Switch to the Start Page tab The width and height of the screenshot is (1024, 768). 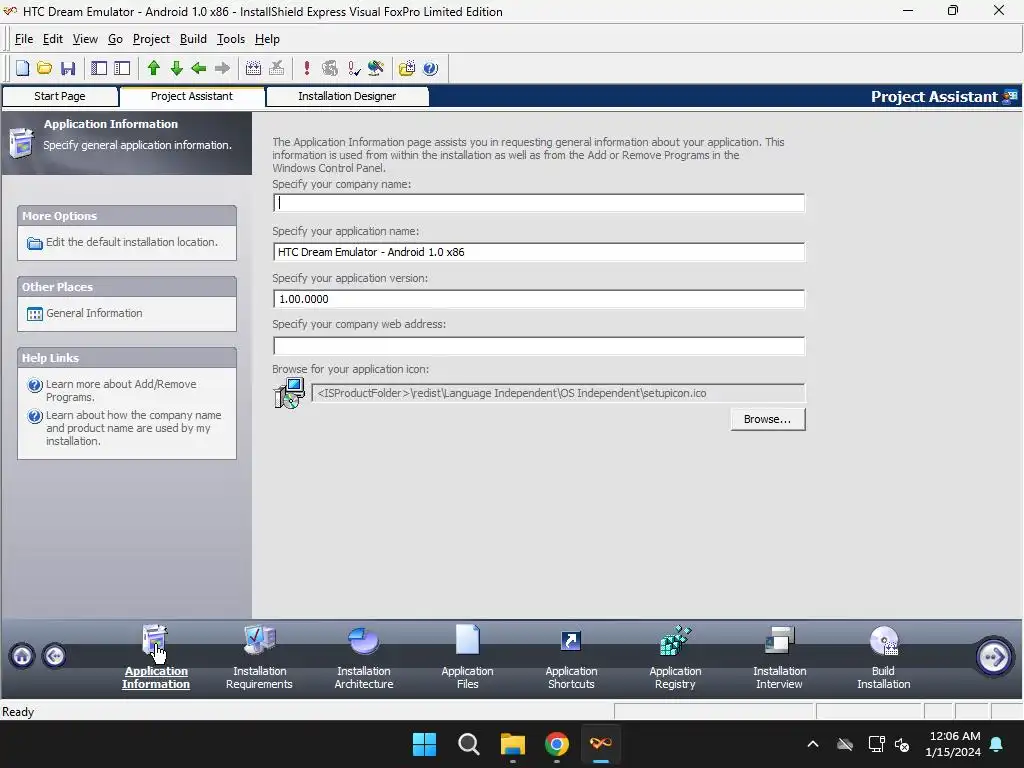click(60, 97)
